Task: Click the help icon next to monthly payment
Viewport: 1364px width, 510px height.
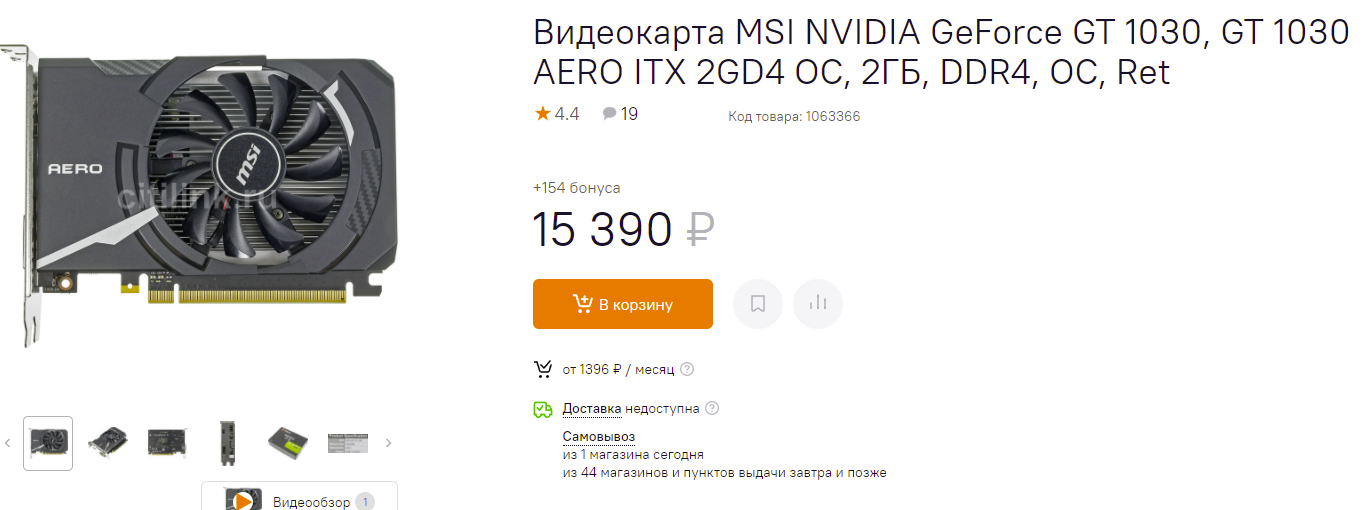Action: click(687, 369)
